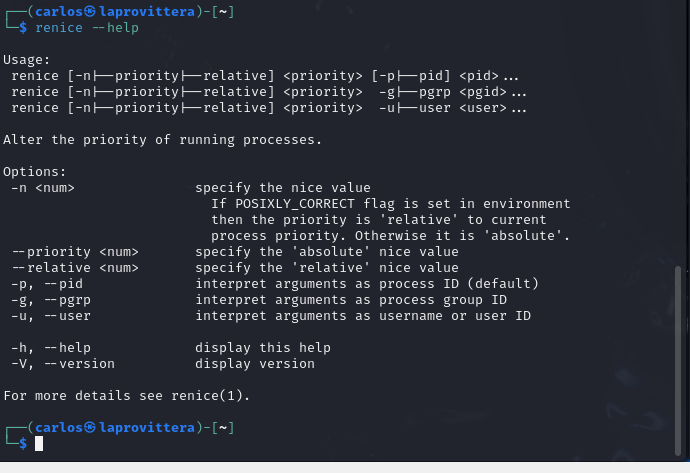Click 'Alter the priority of running processes.' text
Screen dimensions: 690x473
163,140
